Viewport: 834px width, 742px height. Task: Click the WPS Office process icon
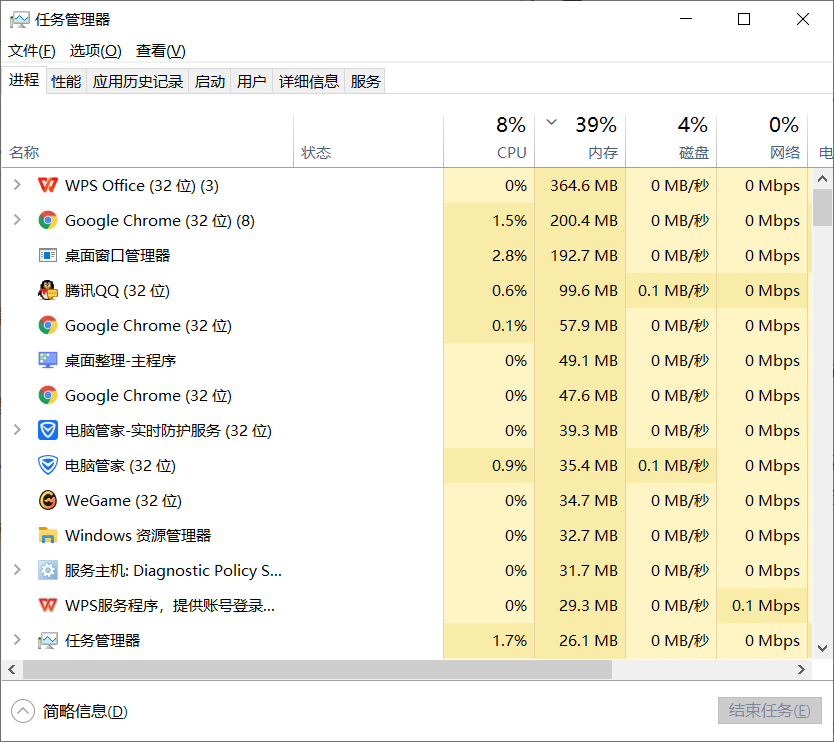click(48, 186)
